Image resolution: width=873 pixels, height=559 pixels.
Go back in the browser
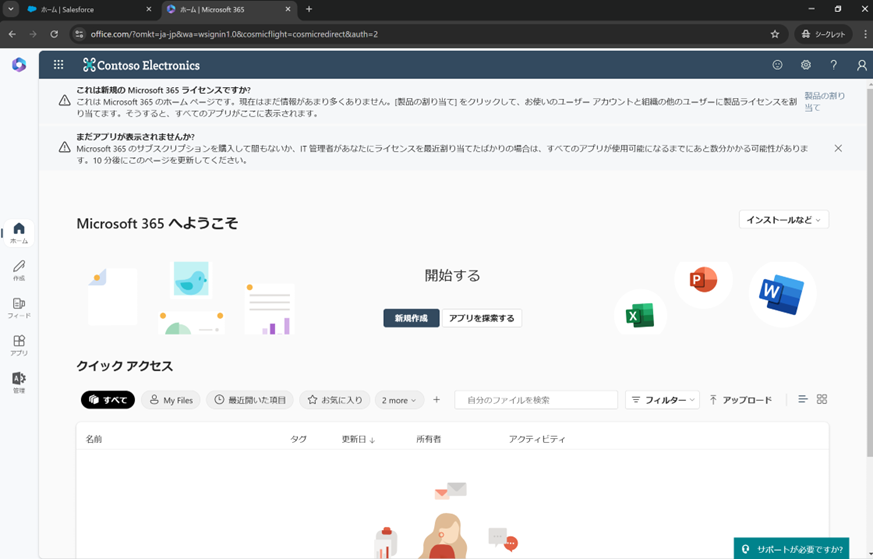[x=12, y=34]
